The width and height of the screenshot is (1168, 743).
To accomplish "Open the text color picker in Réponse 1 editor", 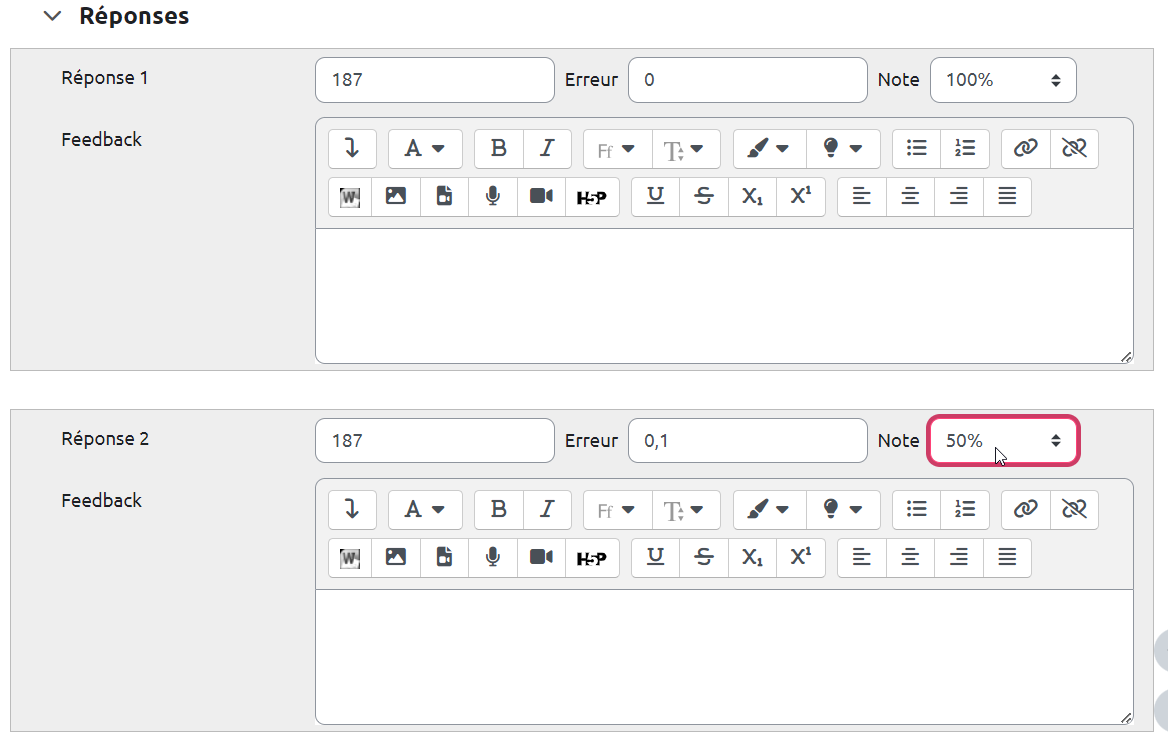I will click(x=768, y=149).
